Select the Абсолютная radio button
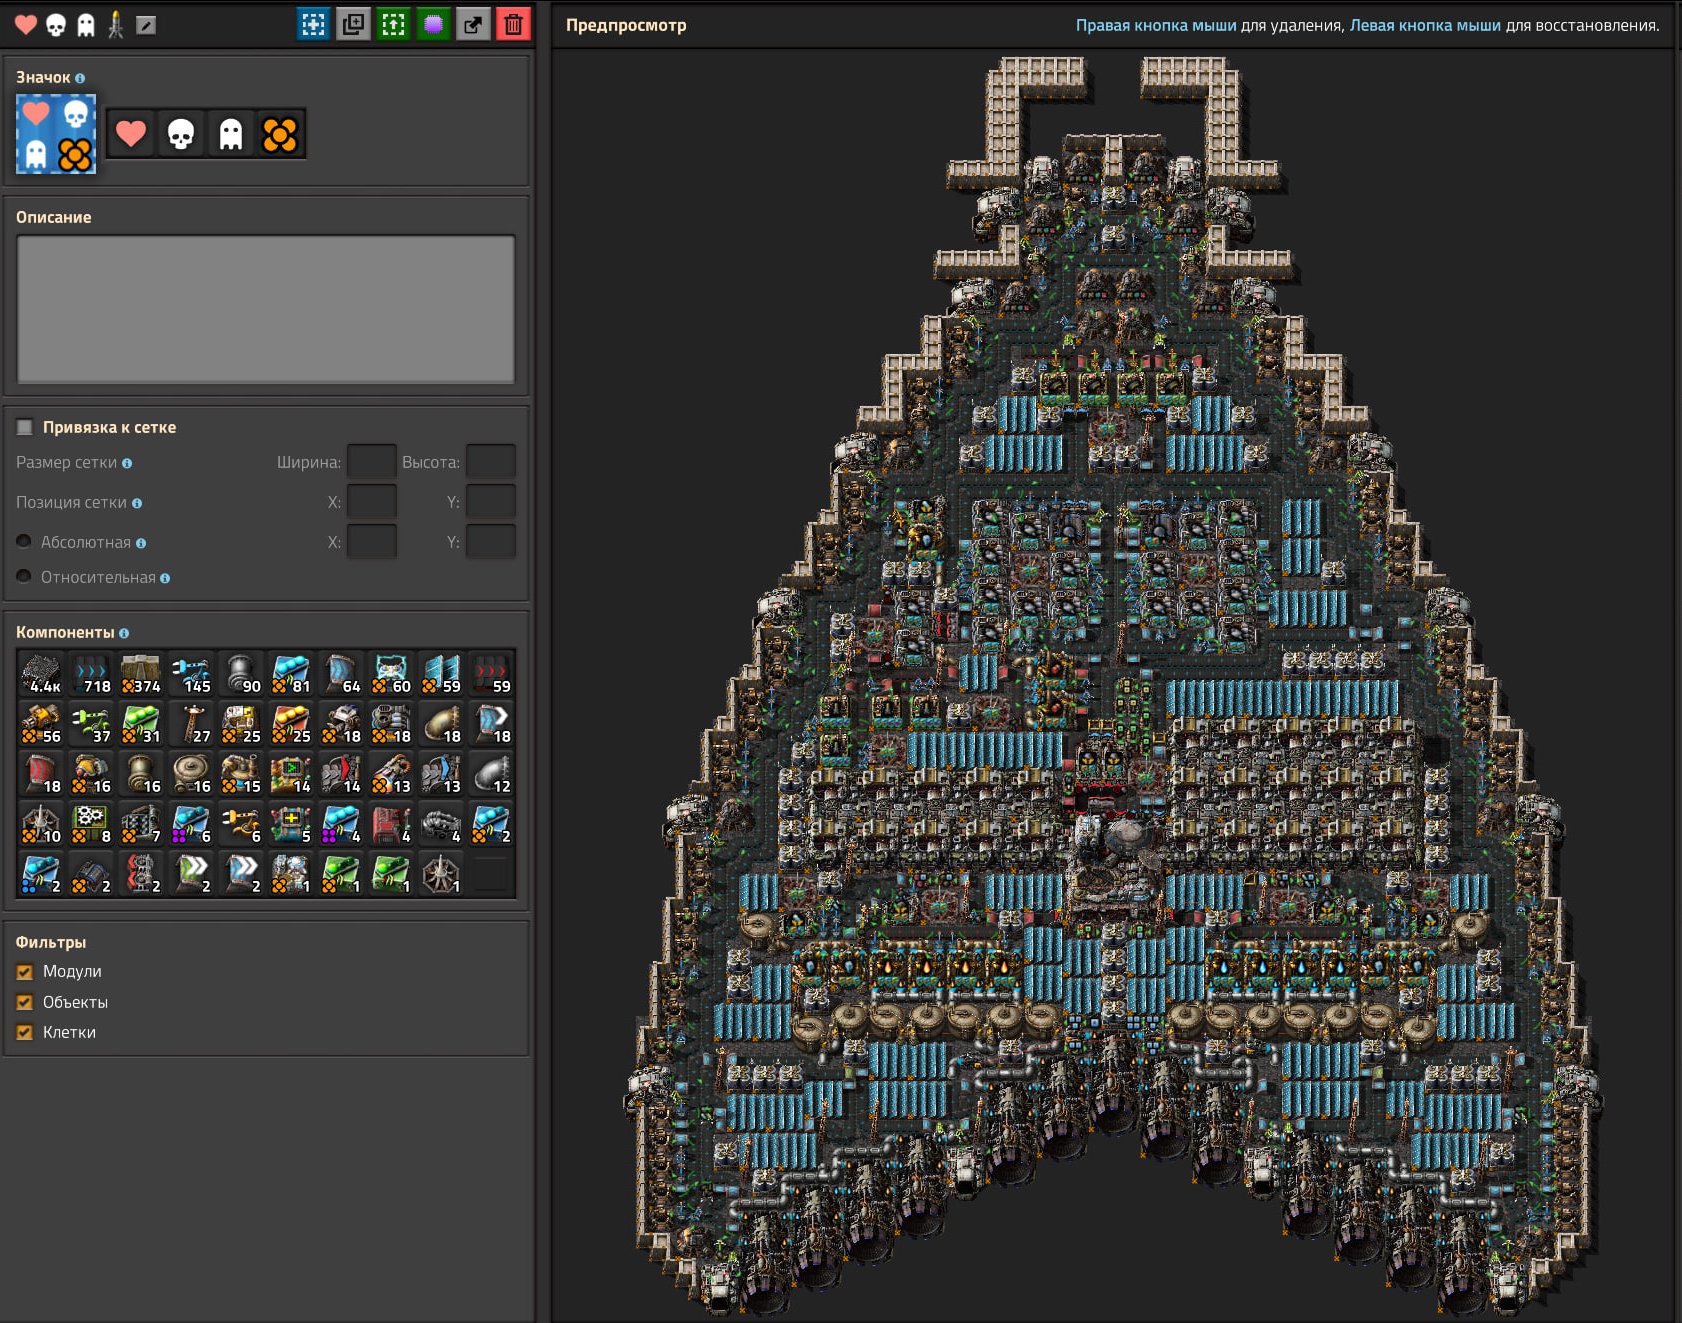 (x=24, y=541)
